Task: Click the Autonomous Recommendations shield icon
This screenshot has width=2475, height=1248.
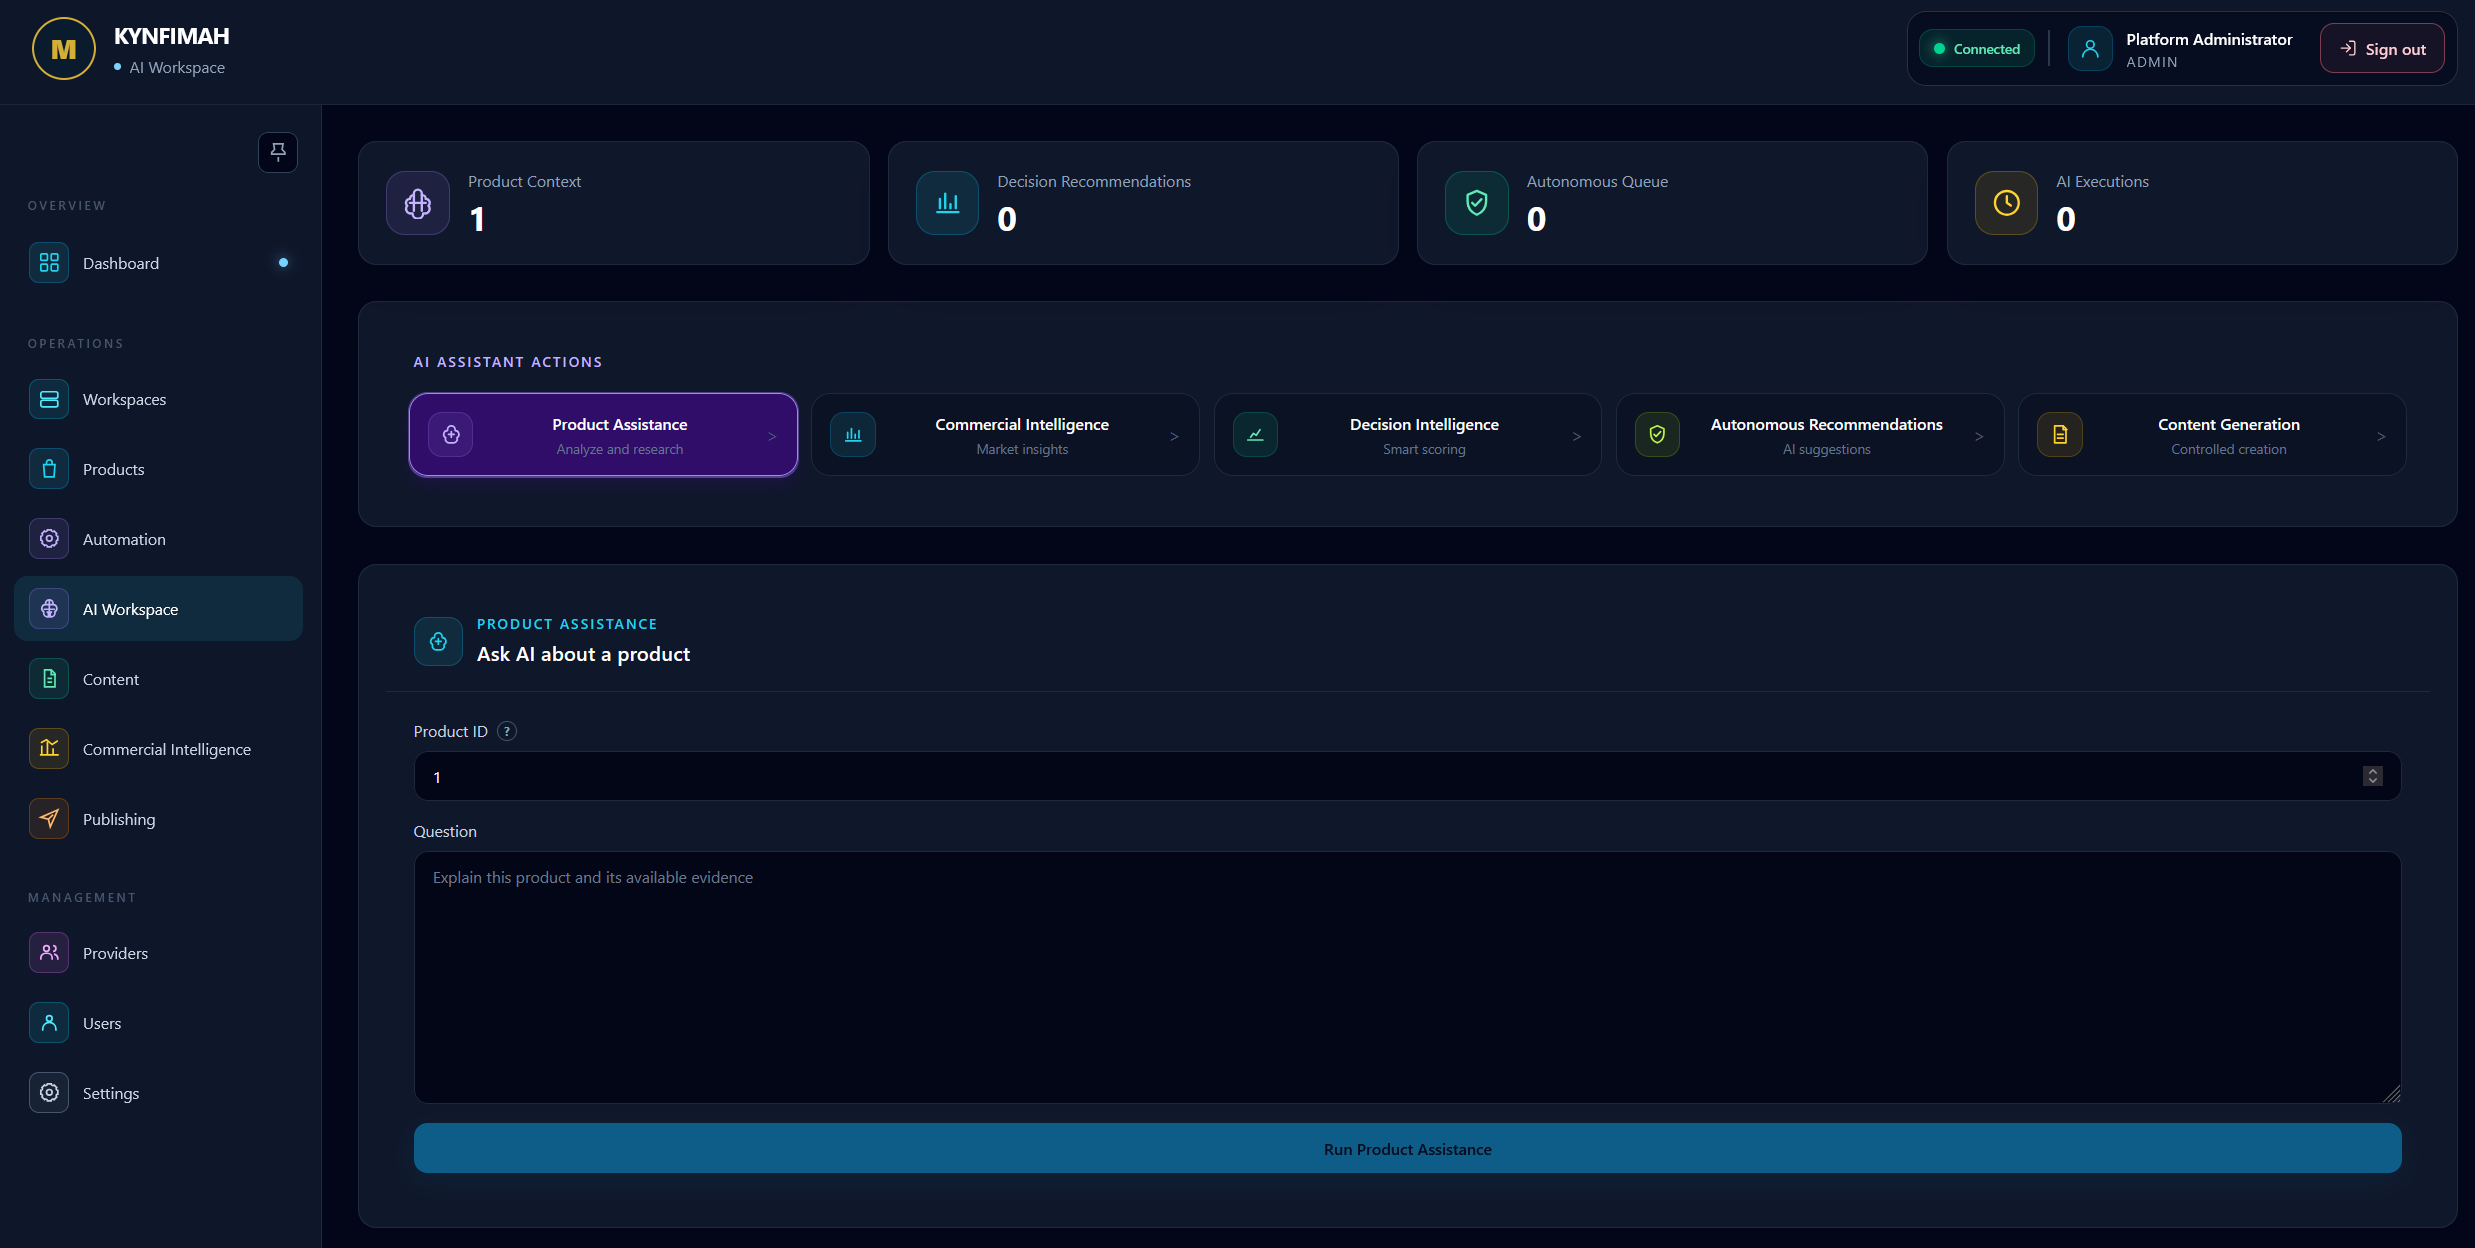Action: pyautogui.click(x=1657, y=435)
